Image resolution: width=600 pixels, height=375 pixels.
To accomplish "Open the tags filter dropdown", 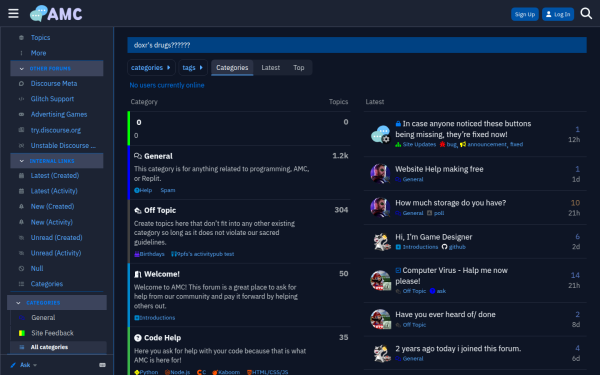I will [193, 68].
